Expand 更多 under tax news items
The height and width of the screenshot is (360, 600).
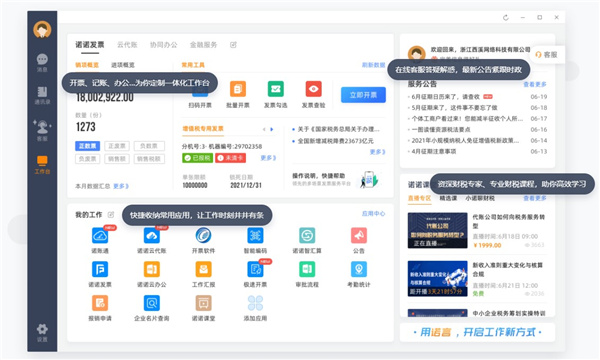tap(377, 152)
